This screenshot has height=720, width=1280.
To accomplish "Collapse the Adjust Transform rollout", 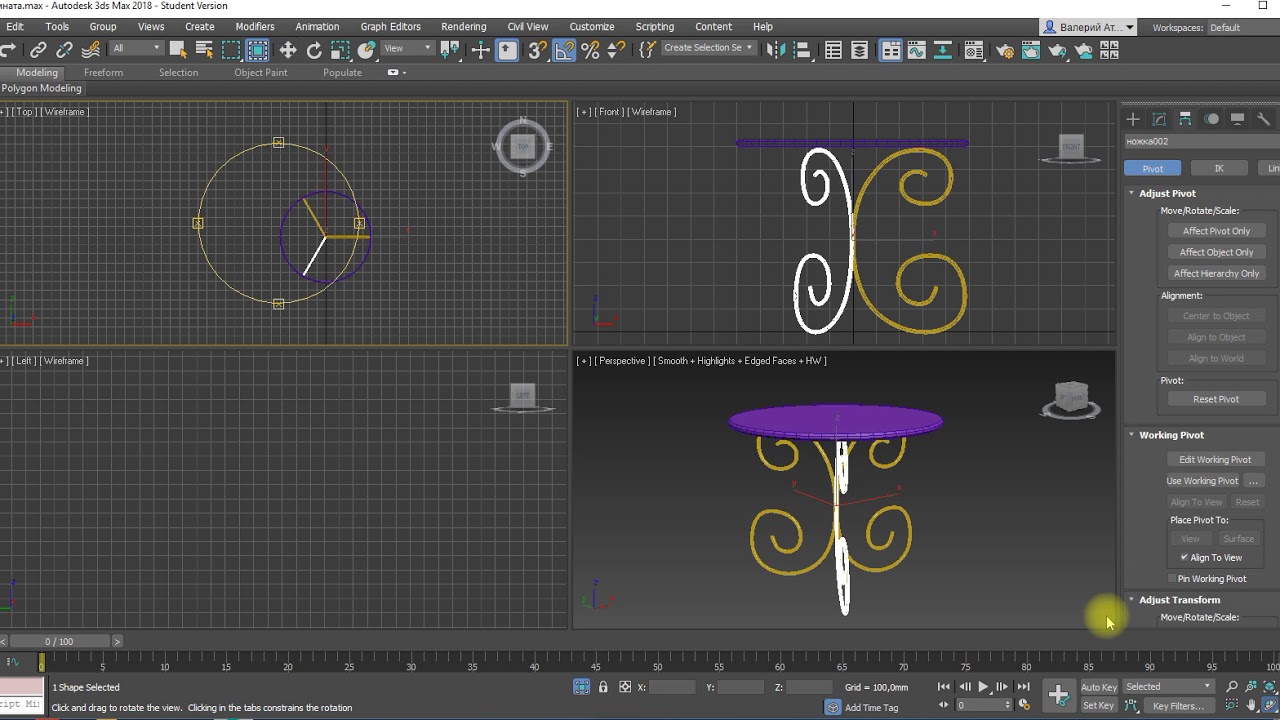I will click(x=1179, y=600).
